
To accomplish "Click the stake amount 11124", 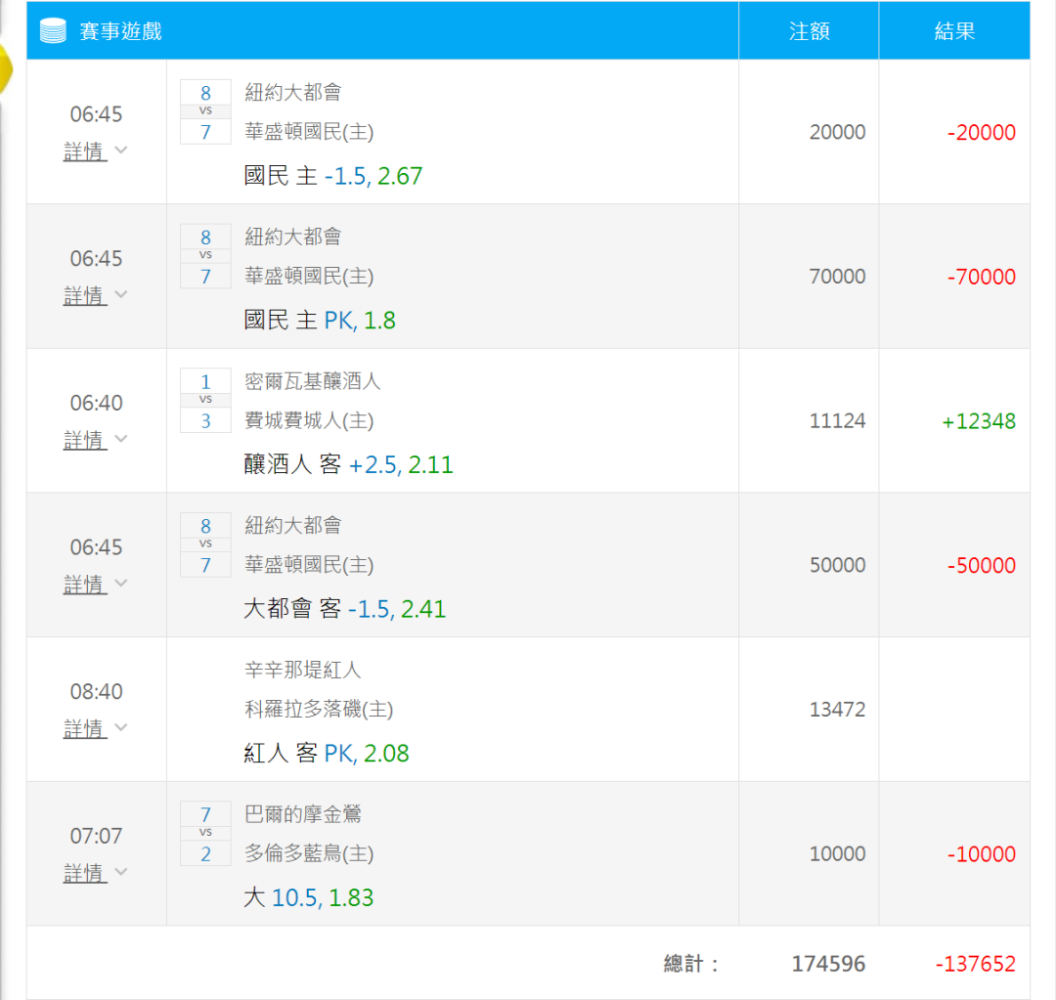I will pos(837,421).
